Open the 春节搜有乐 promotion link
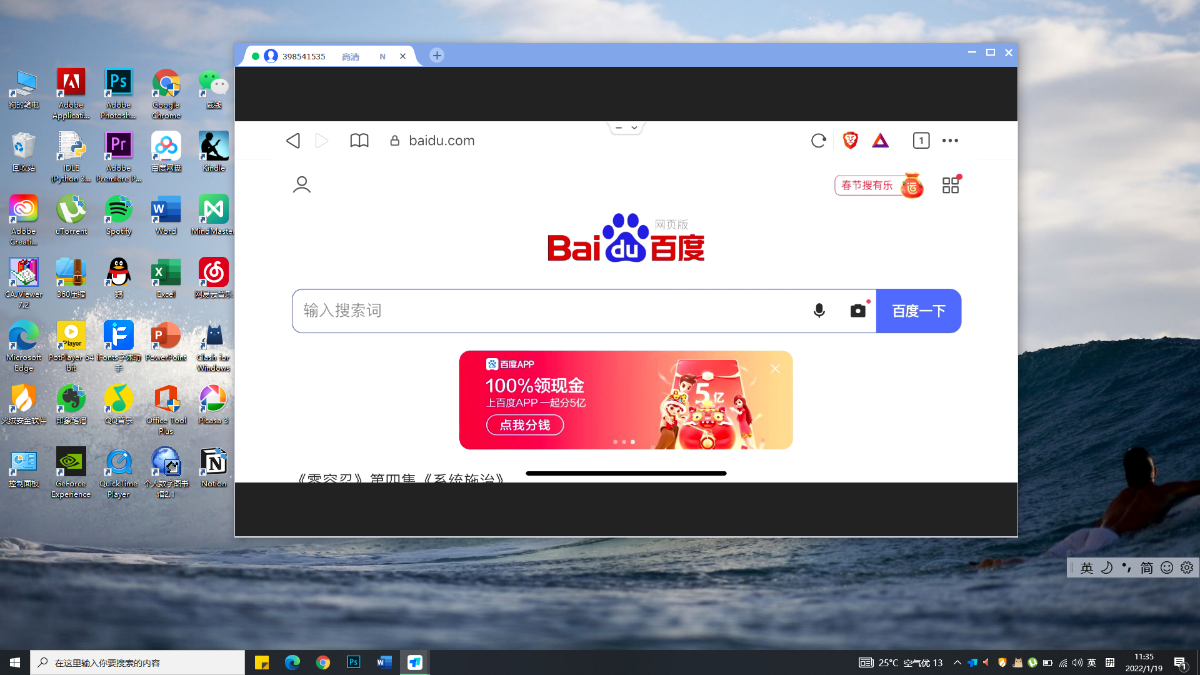Screen dimensions: 1200x675 point(880,185)
